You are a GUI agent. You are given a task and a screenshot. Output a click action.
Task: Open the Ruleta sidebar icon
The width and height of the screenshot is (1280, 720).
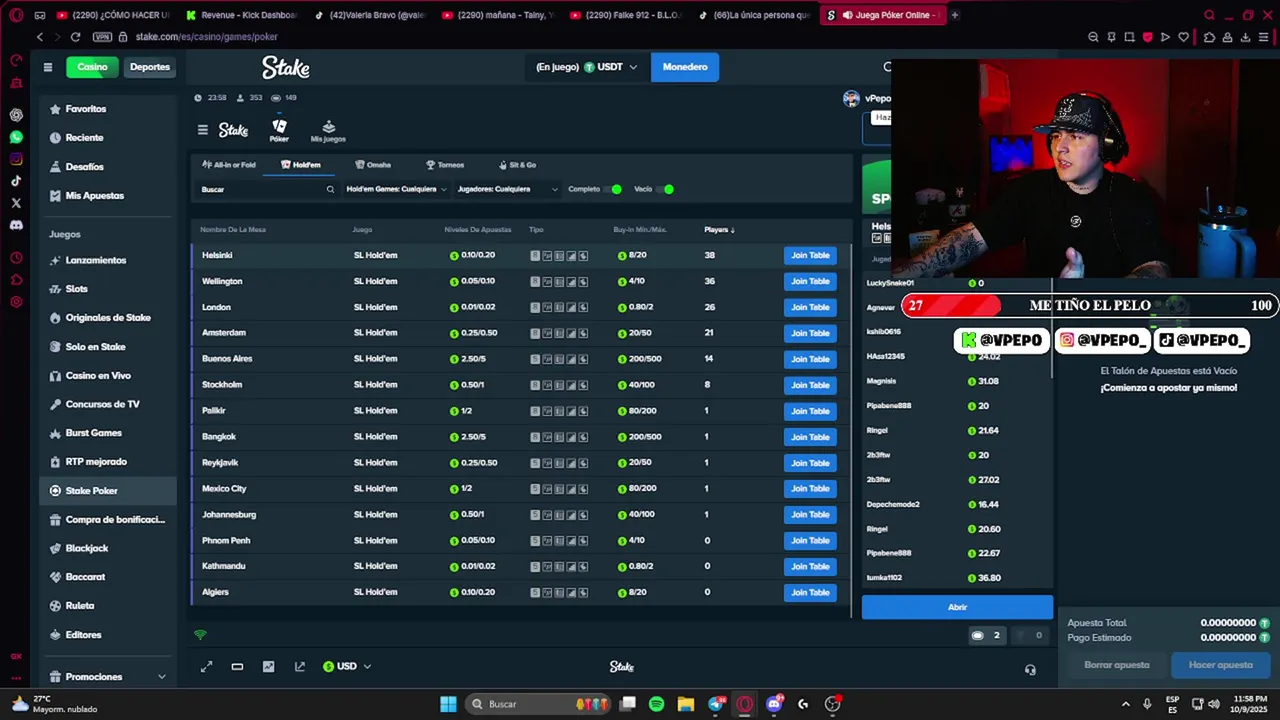tap(55, 606)
